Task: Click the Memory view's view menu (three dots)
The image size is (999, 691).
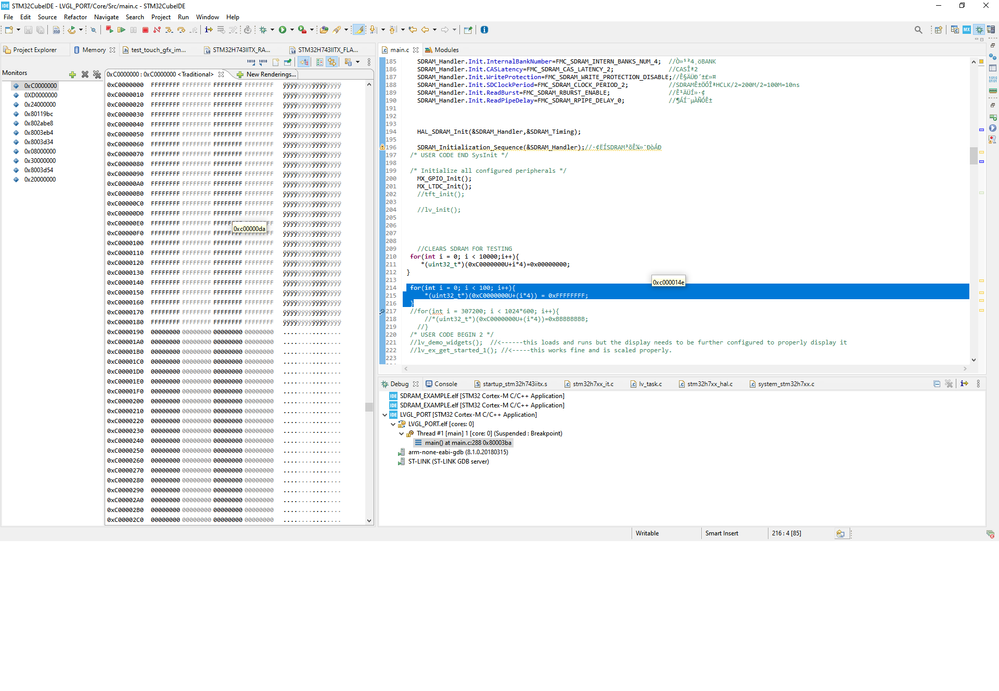Action: 369,62
